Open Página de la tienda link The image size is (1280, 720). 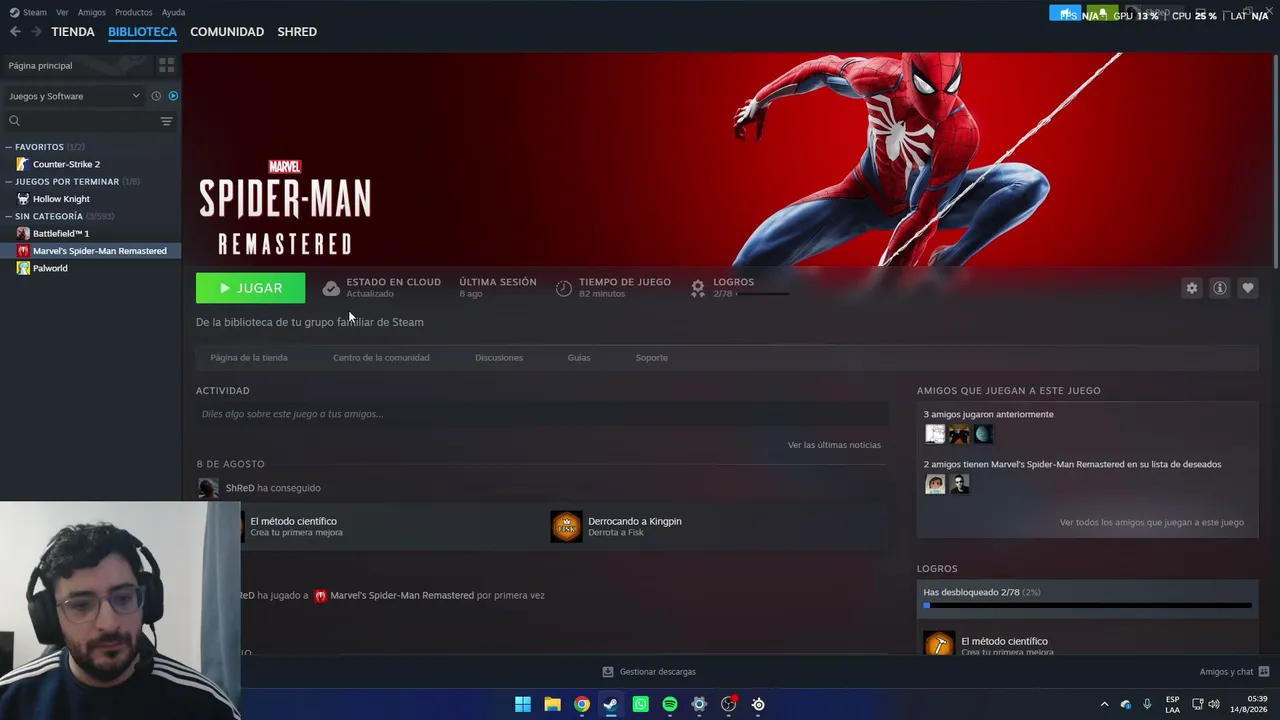tap(249, 358)
